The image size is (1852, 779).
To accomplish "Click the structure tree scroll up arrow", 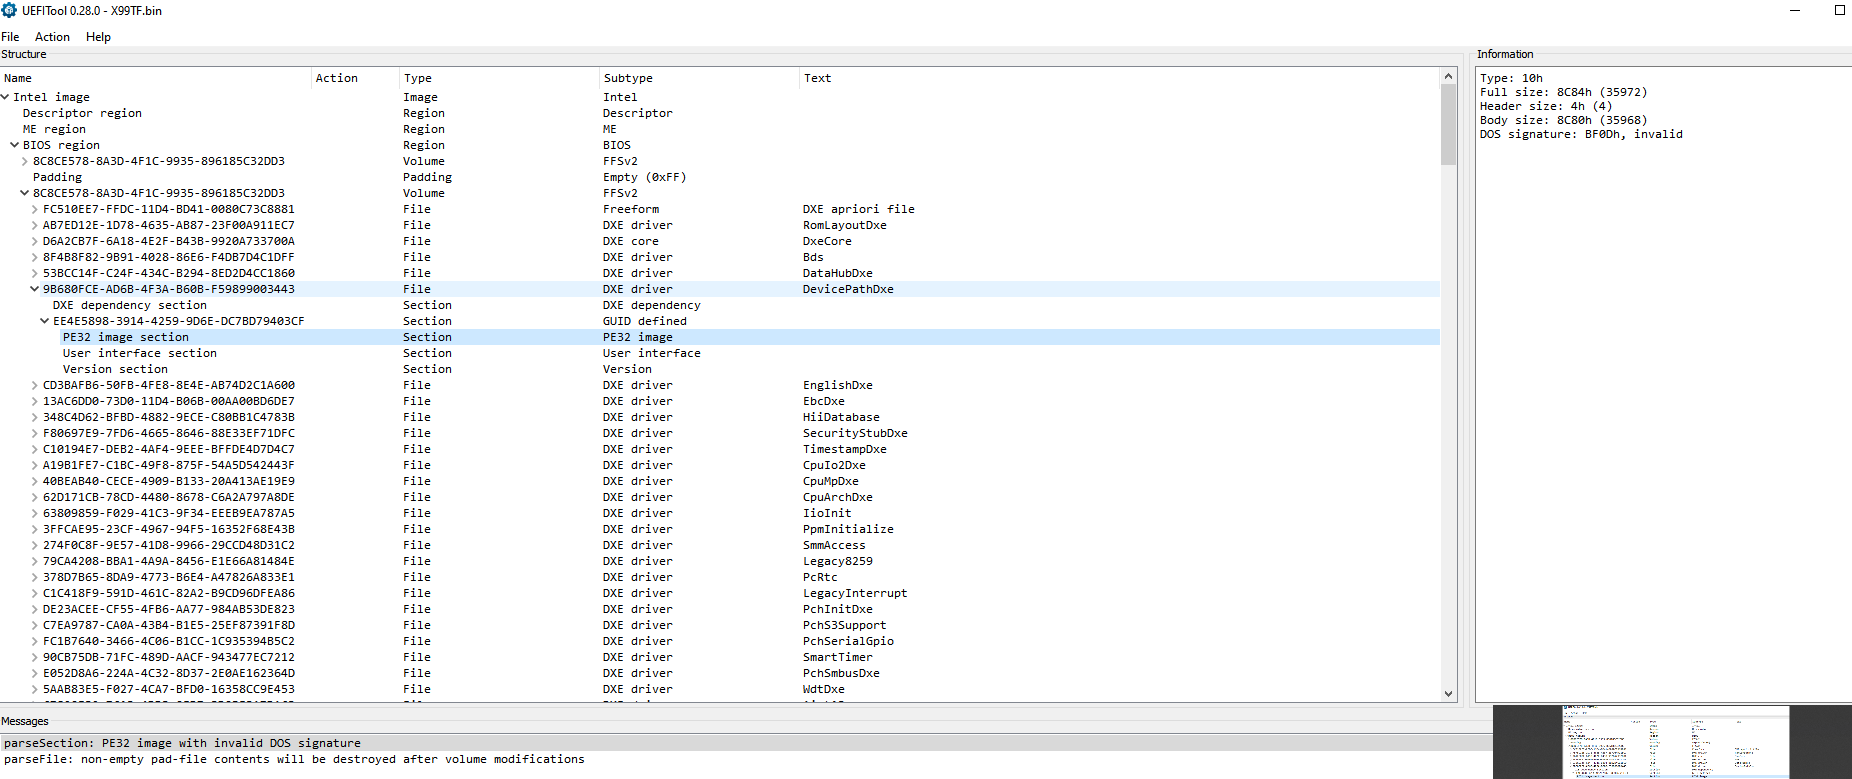I will [x=1448, y=76].
